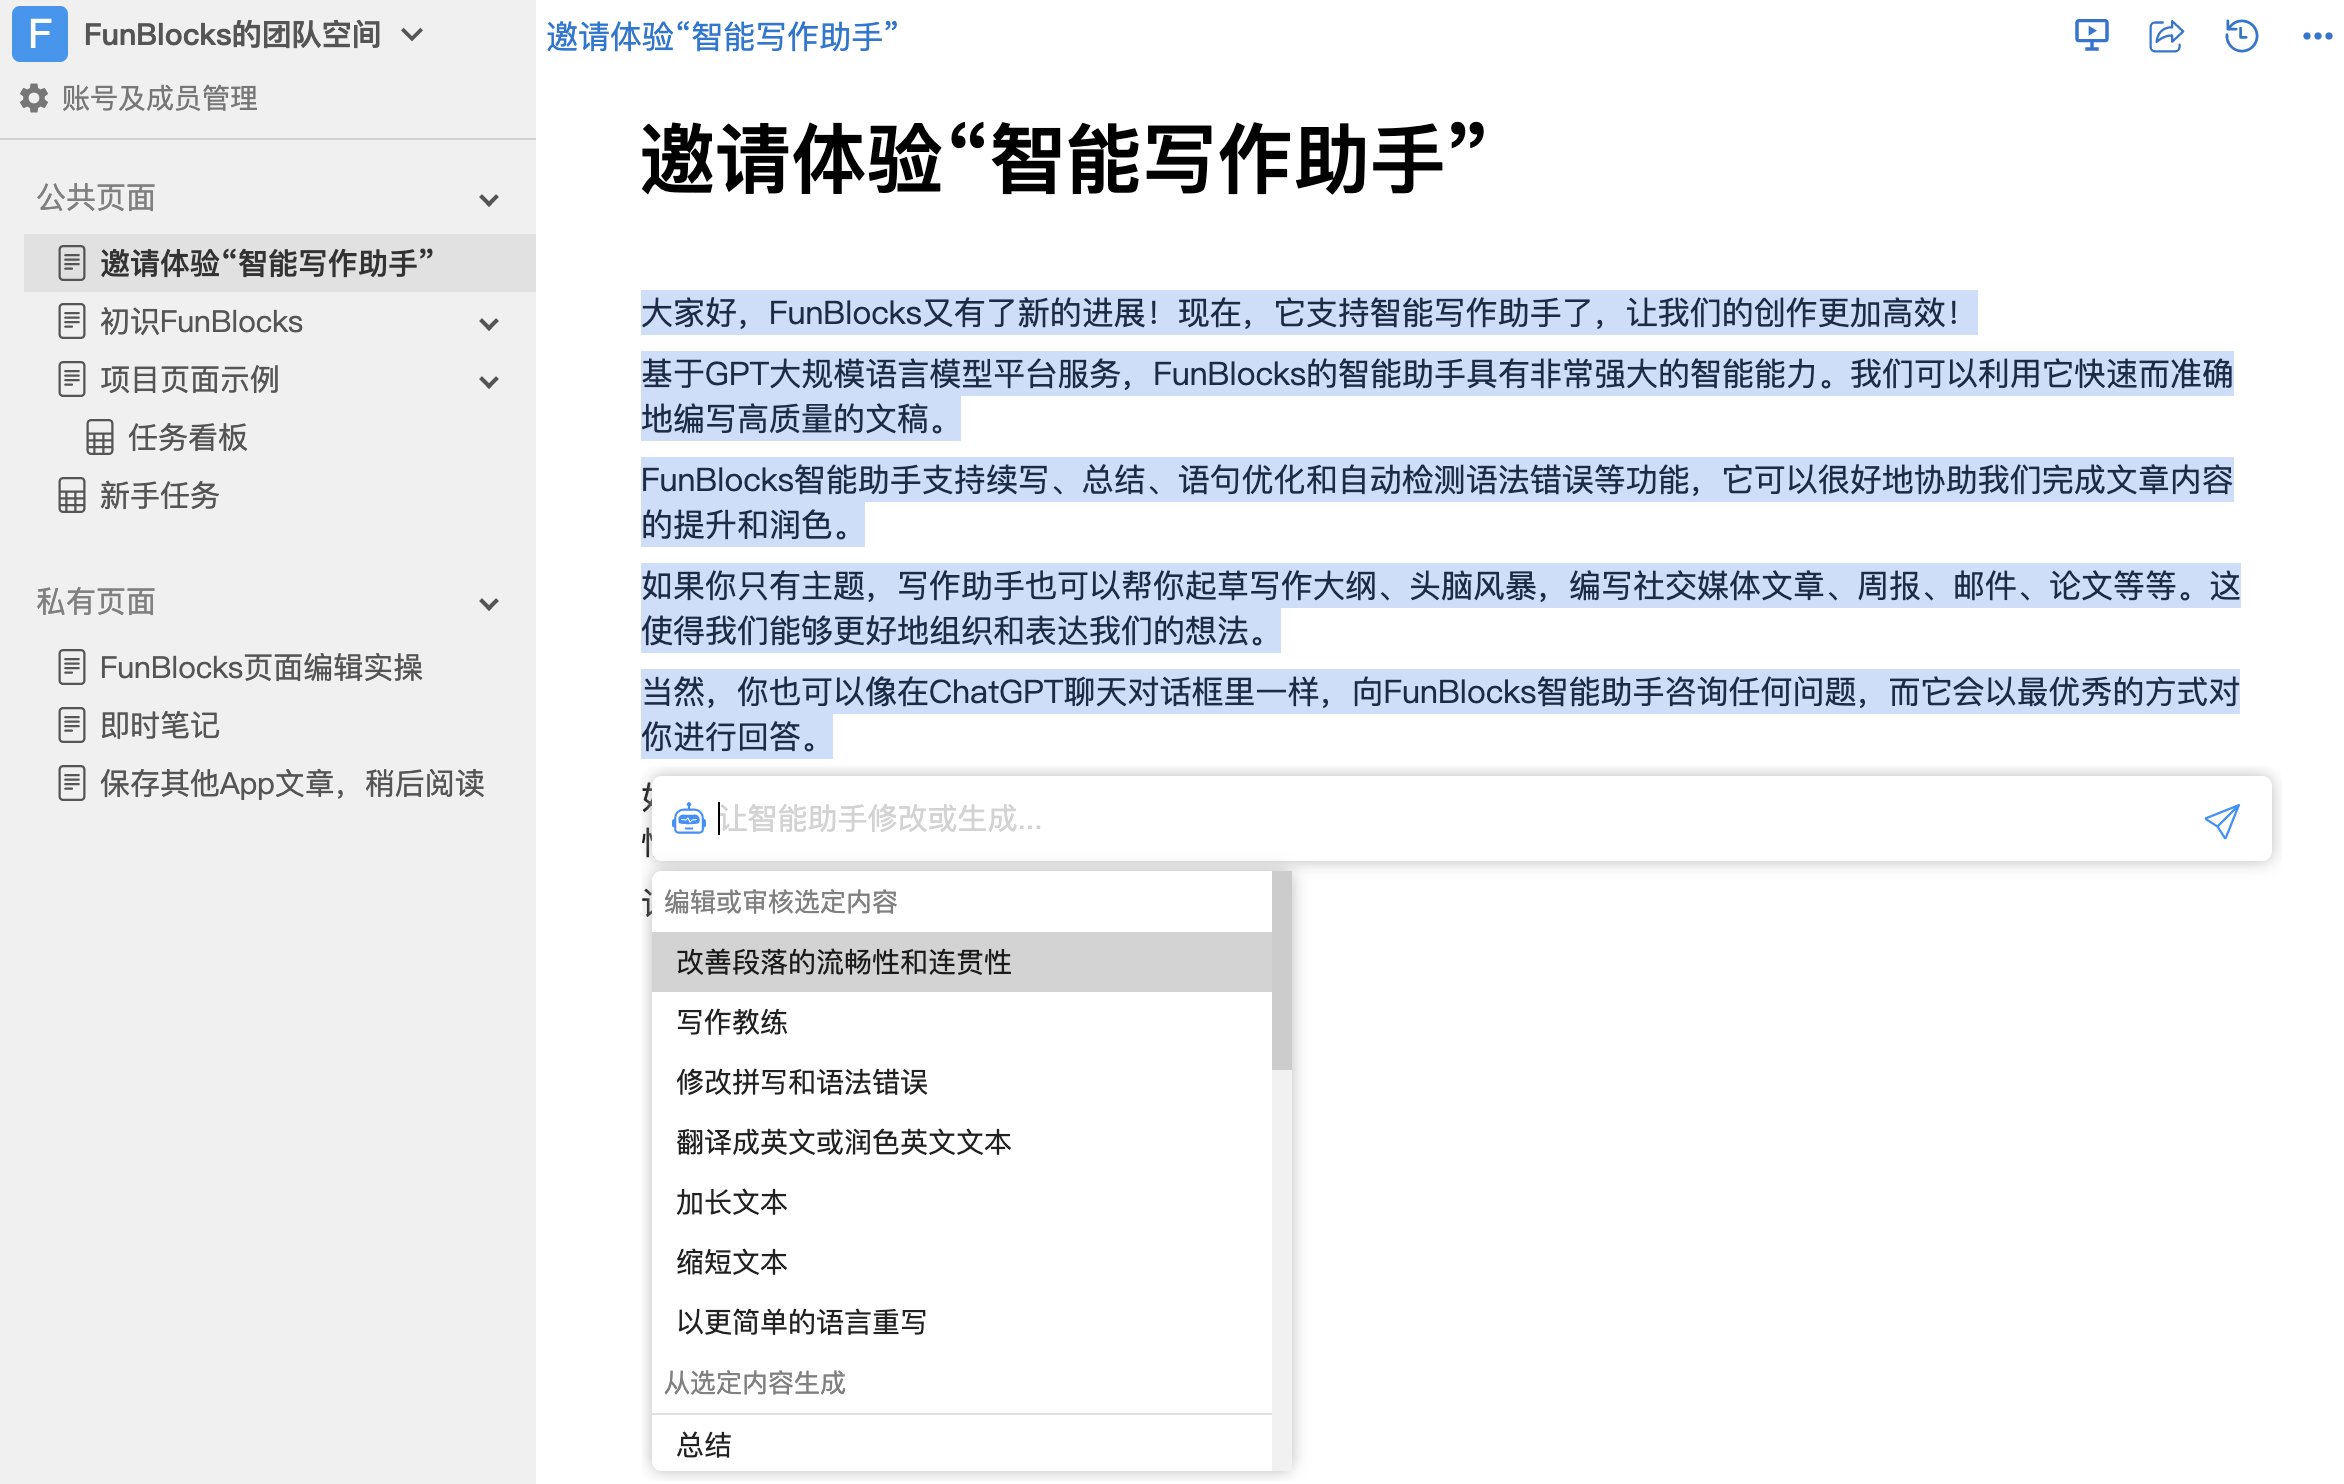Open the 任务看板 page
Viewport: 2344px width, 1484px height.
[x=187, y=438]
